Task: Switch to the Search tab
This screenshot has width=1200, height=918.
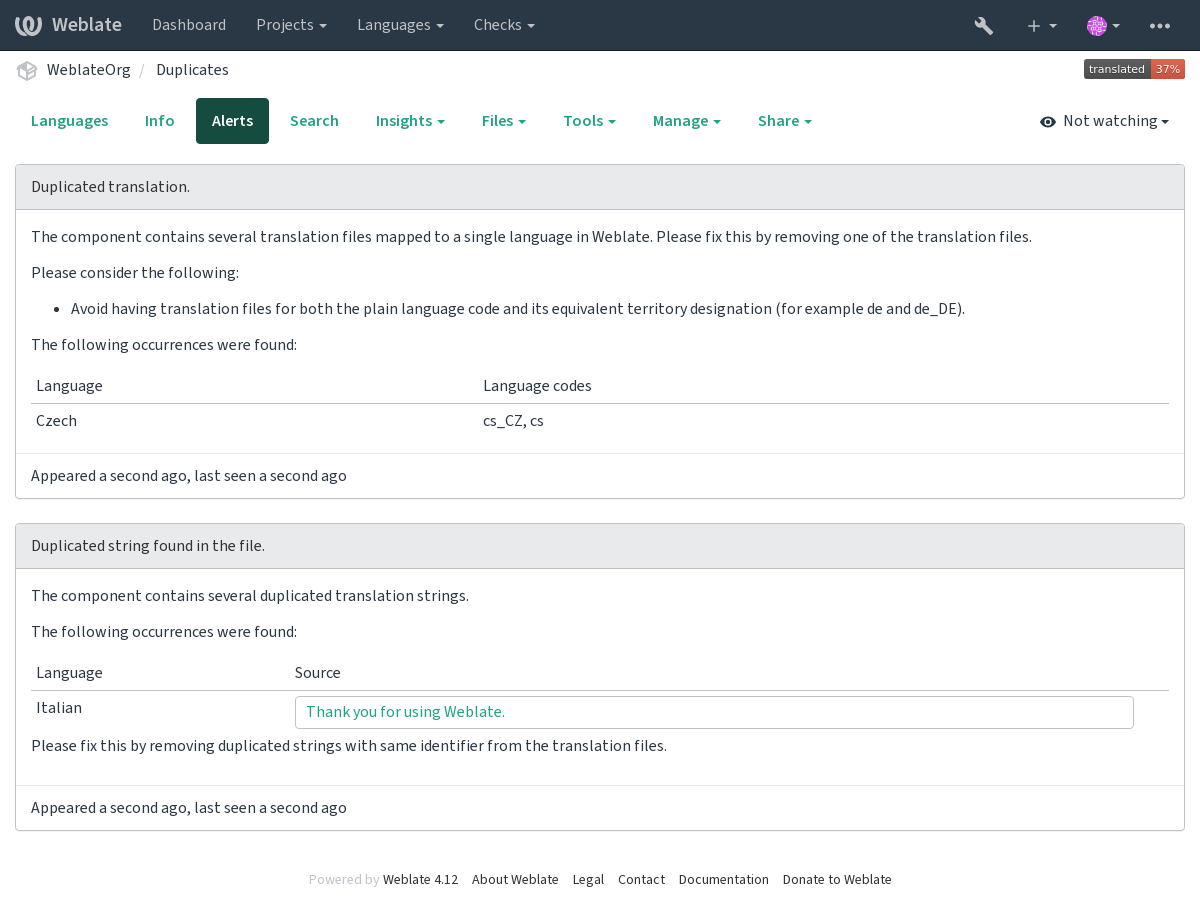Action: (x=314, y=121)
